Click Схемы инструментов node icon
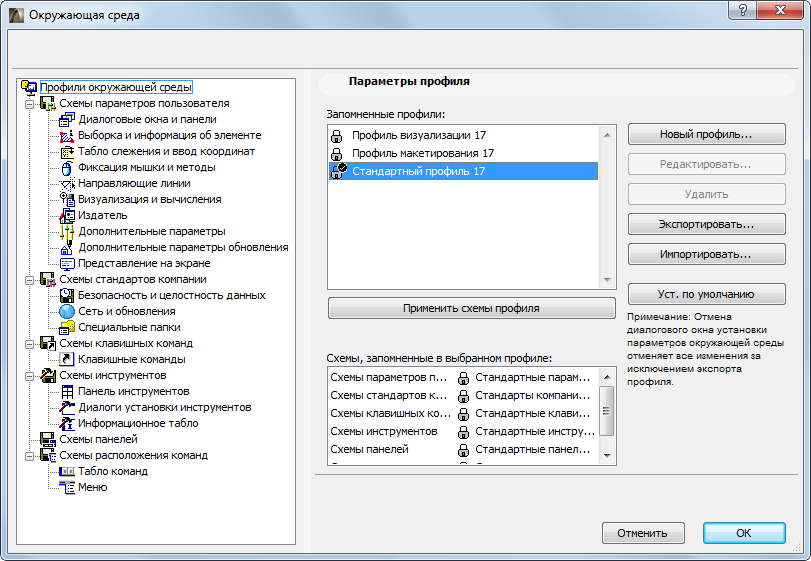This screenshot has width=811, height=561. pos(48,375)
